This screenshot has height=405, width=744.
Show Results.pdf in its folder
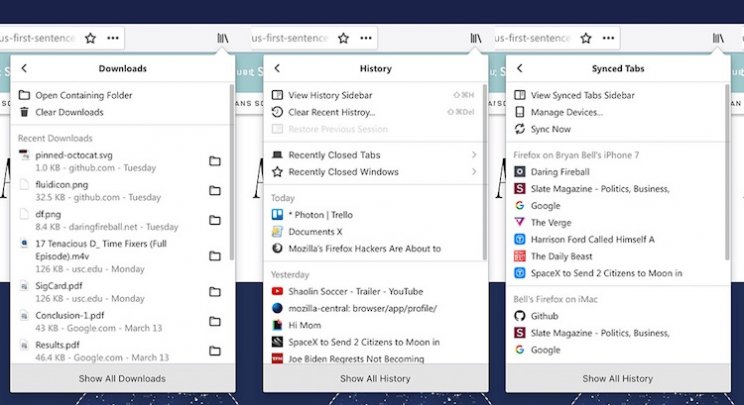[215, 351]
